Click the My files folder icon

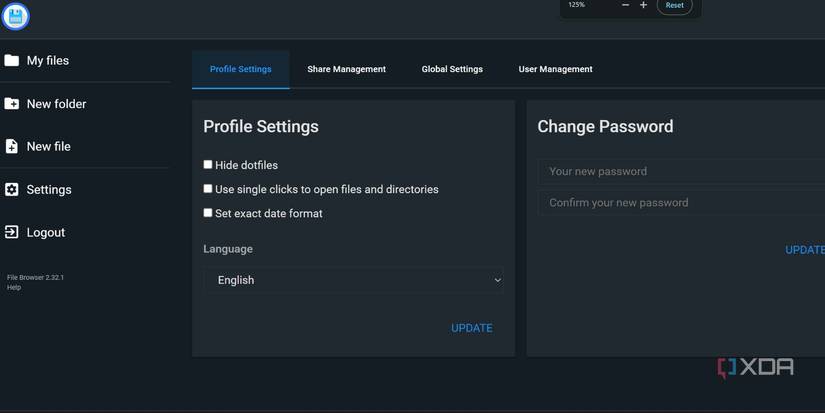click(x=12, y=61)
